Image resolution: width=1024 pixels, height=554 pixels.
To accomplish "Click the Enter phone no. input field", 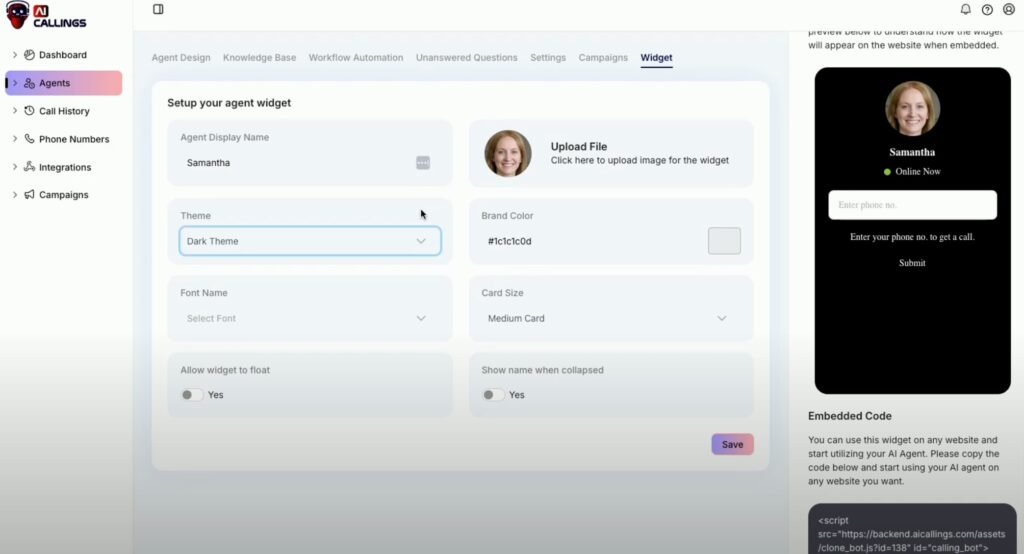I will coord(912,205).
